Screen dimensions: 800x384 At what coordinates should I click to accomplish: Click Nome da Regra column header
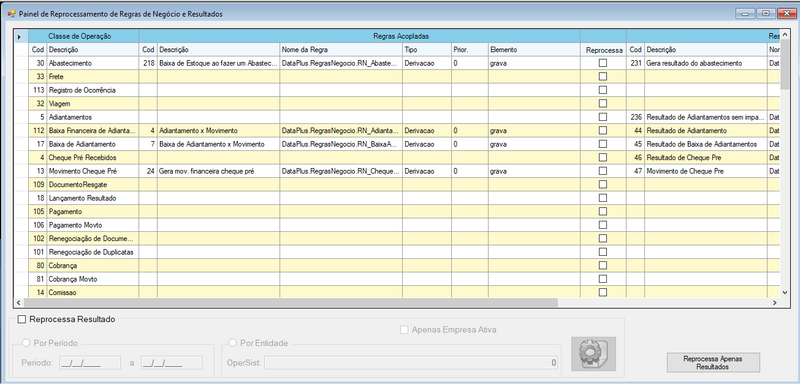(341, 50)
